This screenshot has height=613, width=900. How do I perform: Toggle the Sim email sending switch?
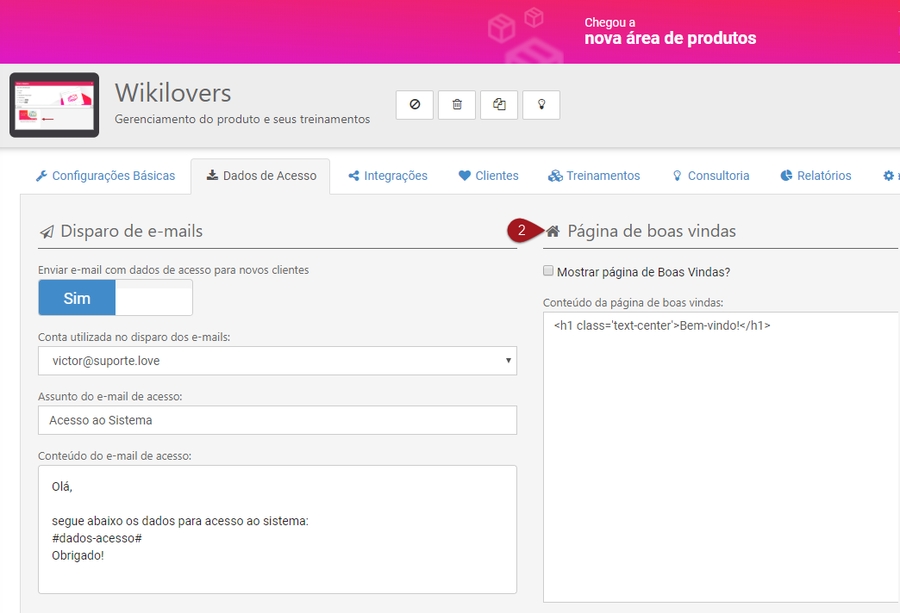click(115, 298)
